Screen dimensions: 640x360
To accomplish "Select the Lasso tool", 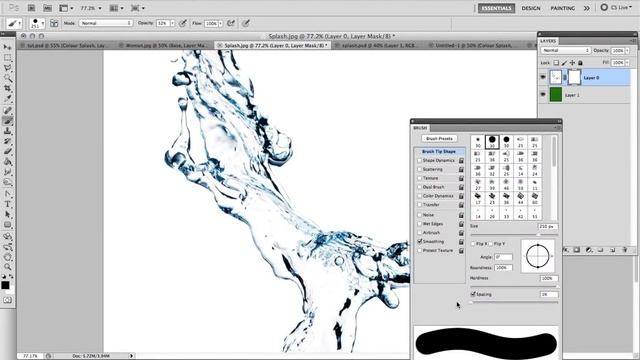I will (7, 68).
